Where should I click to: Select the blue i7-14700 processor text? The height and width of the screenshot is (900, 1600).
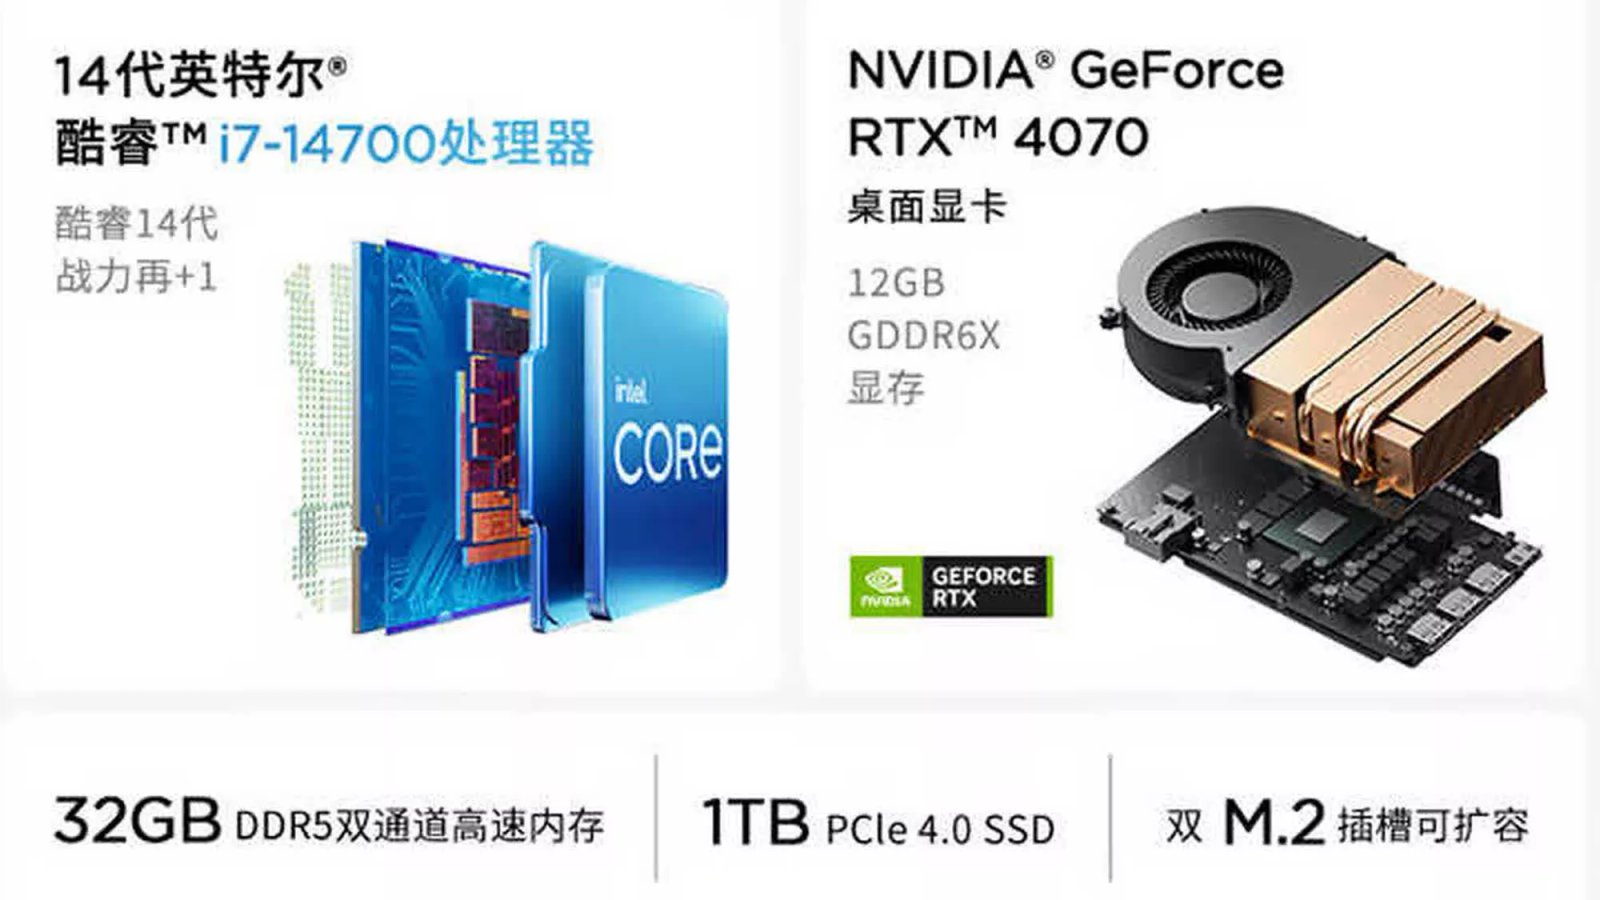tap(406, 143)
